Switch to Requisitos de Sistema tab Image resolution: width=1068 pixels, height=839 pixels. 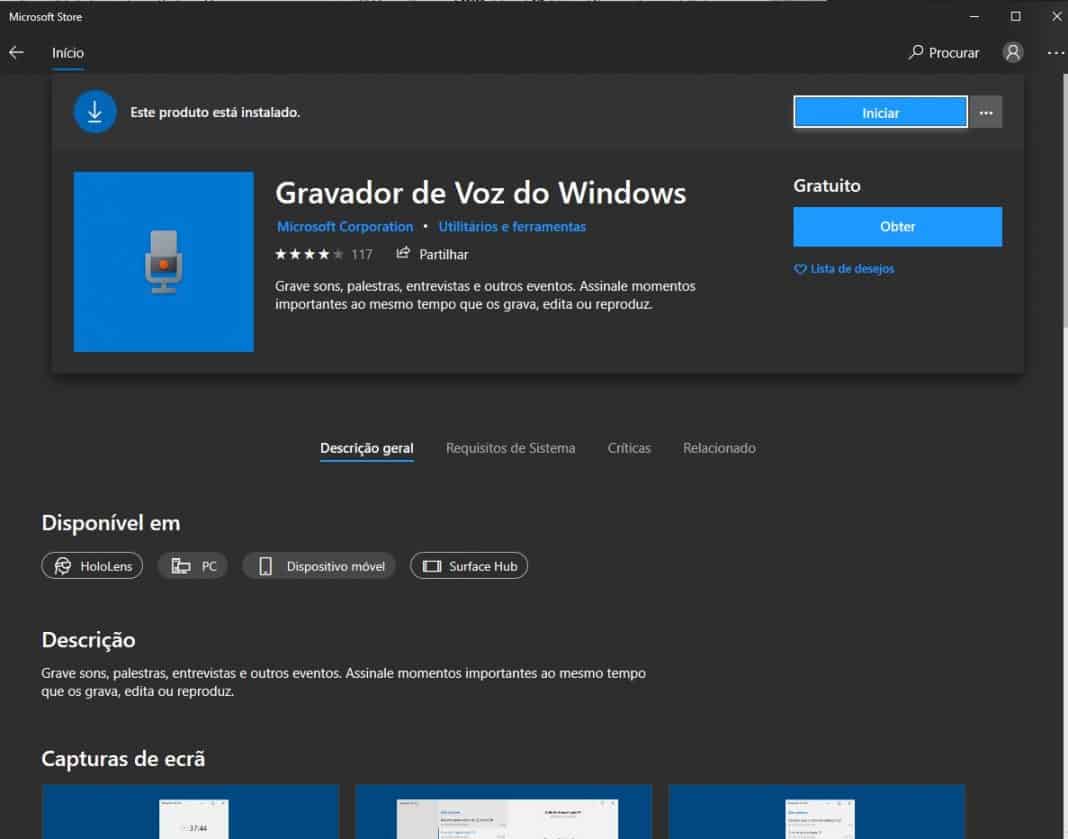[x=510, y=448]
